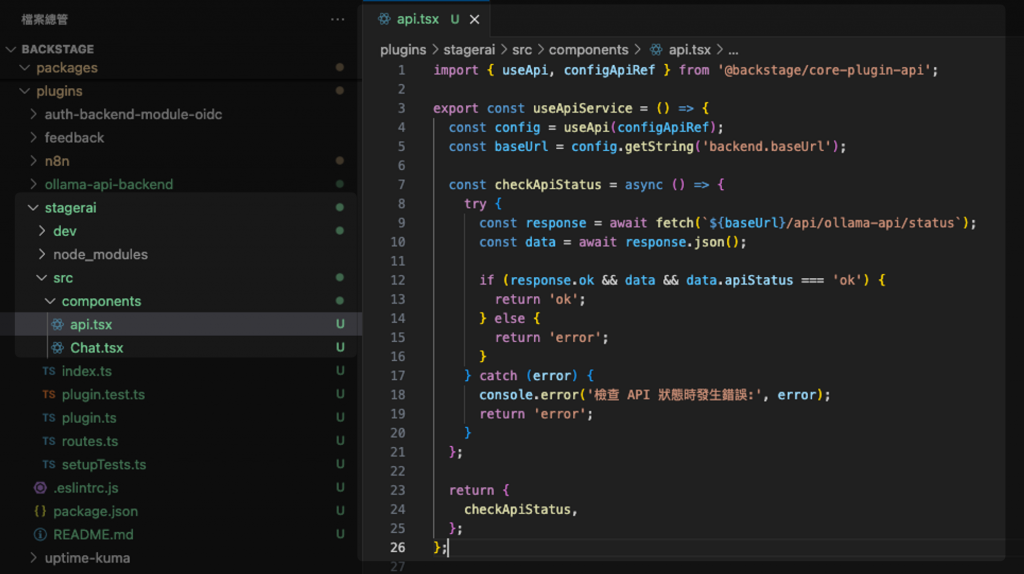
Task: Click the plugins breadcrumb segment
Action: pyautogui.click(x=403, y=50)
